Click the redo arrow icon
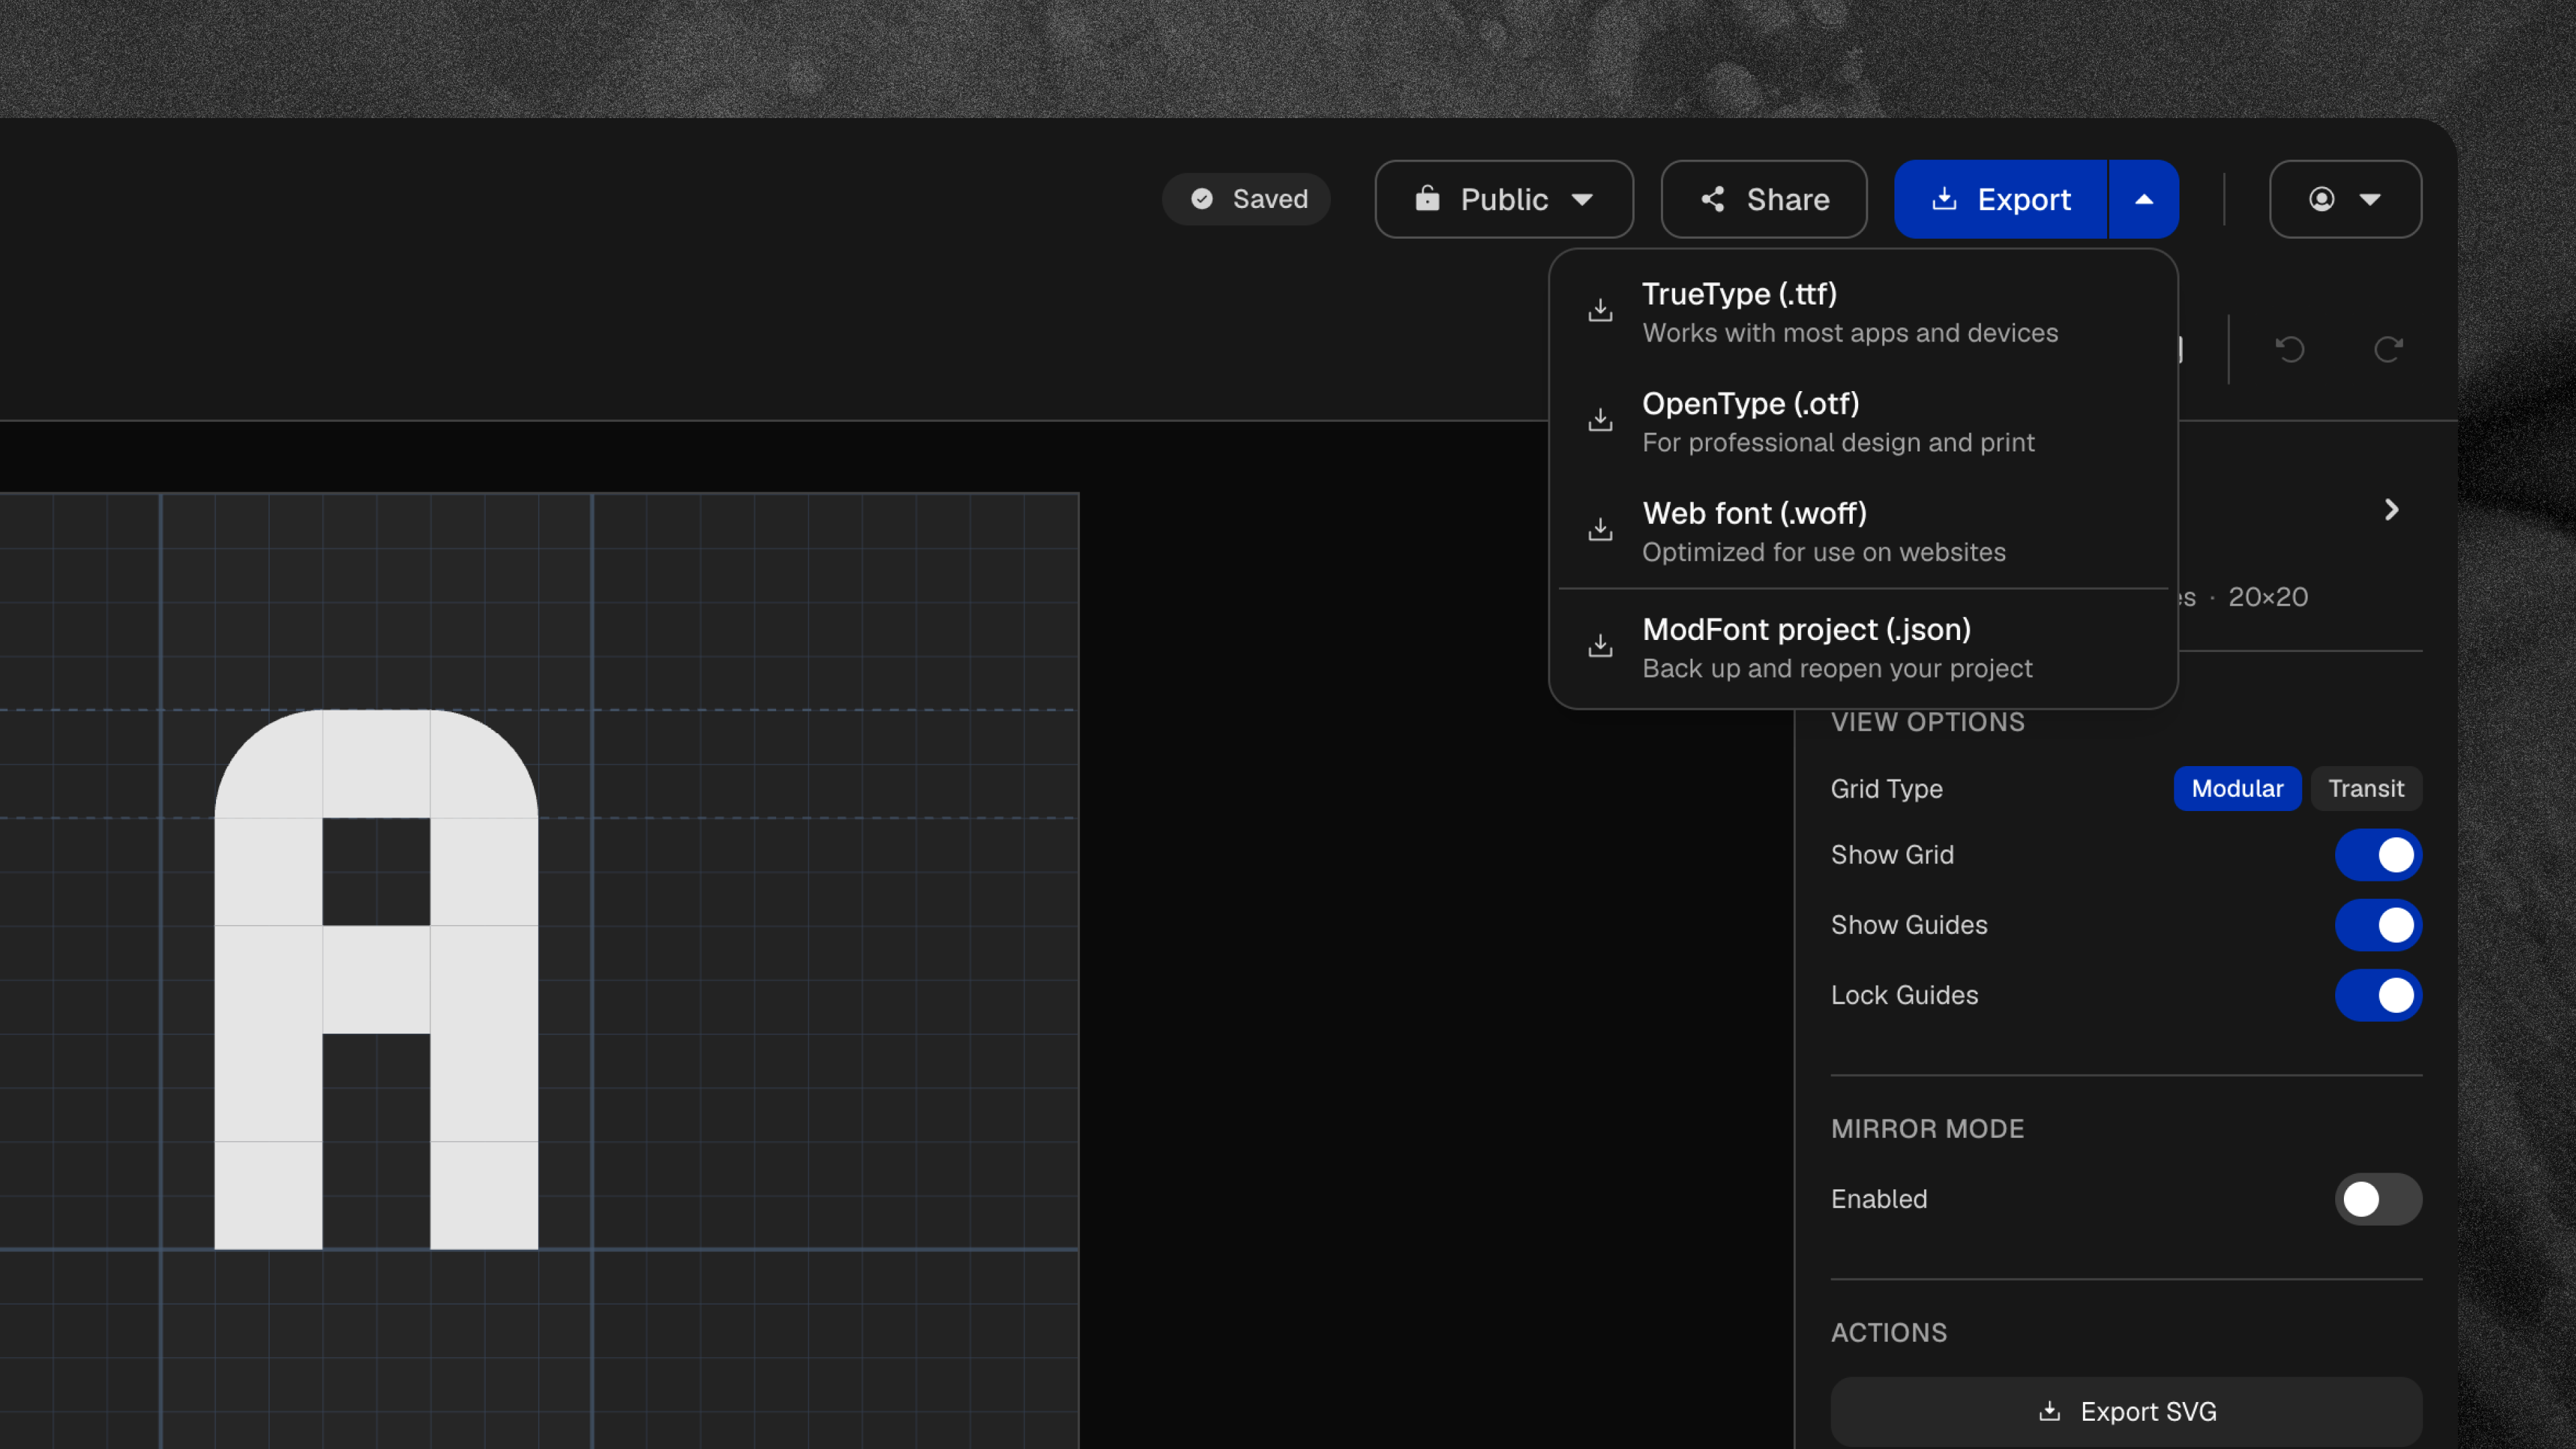 pos(2389,349)
